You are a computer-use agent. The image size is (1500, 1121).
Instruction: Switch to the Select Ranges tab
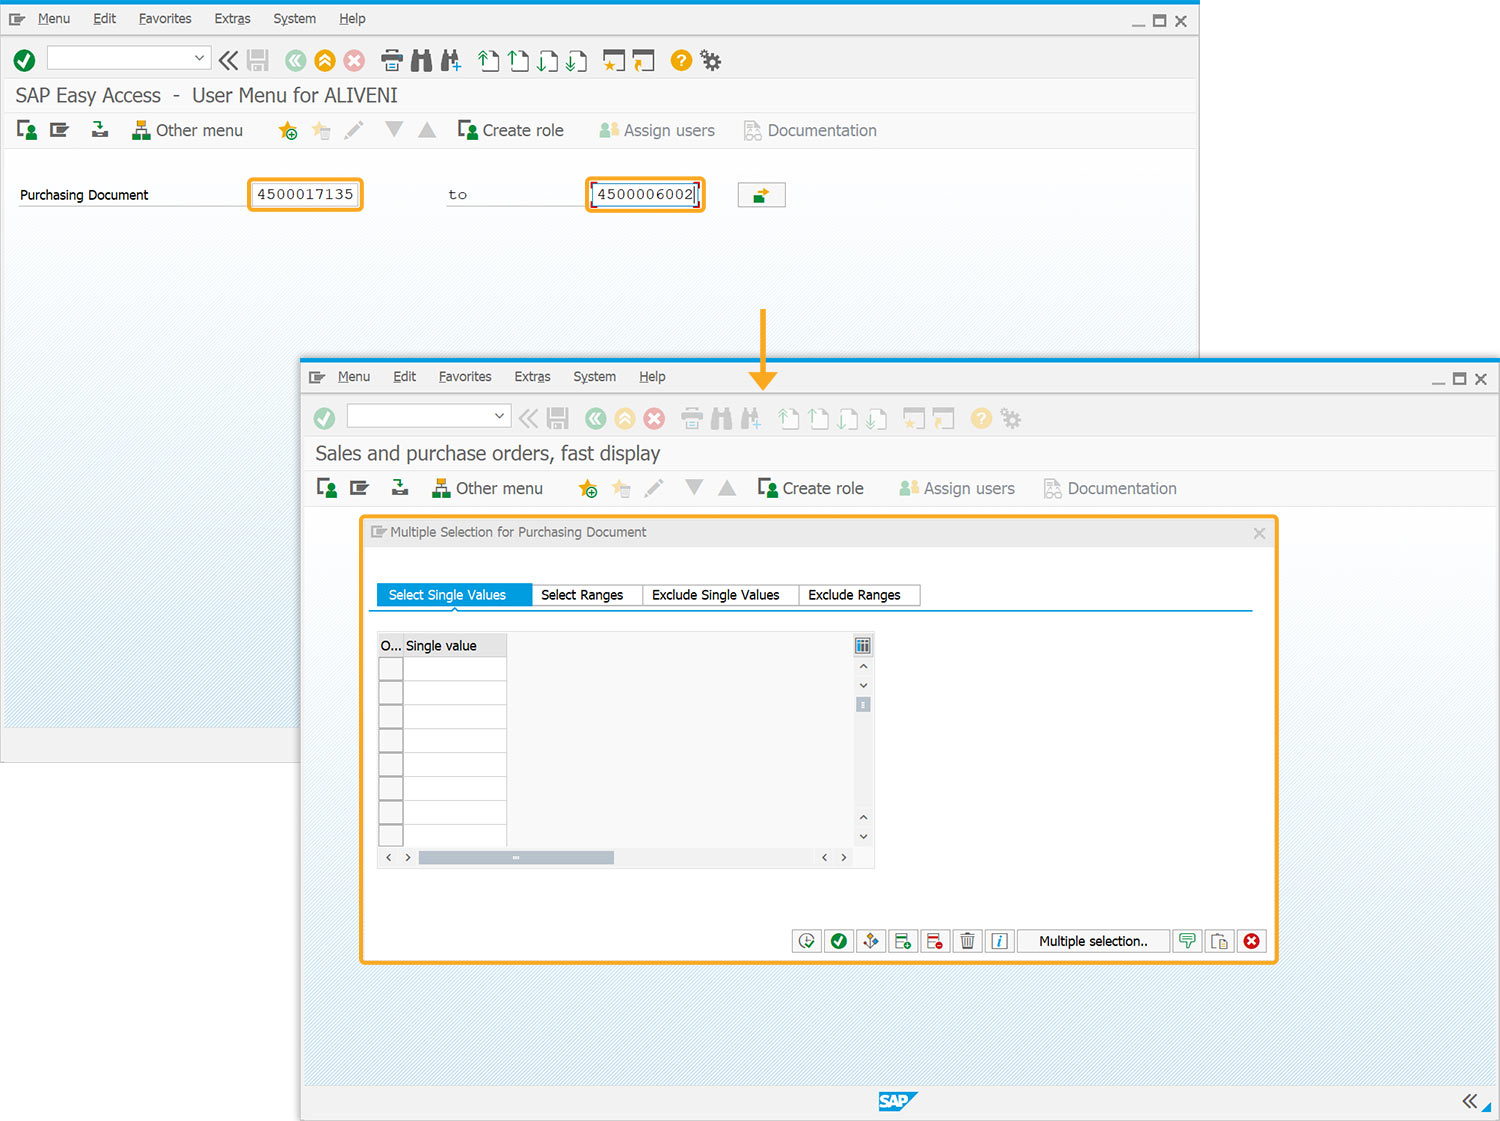(x=587, y=595)
